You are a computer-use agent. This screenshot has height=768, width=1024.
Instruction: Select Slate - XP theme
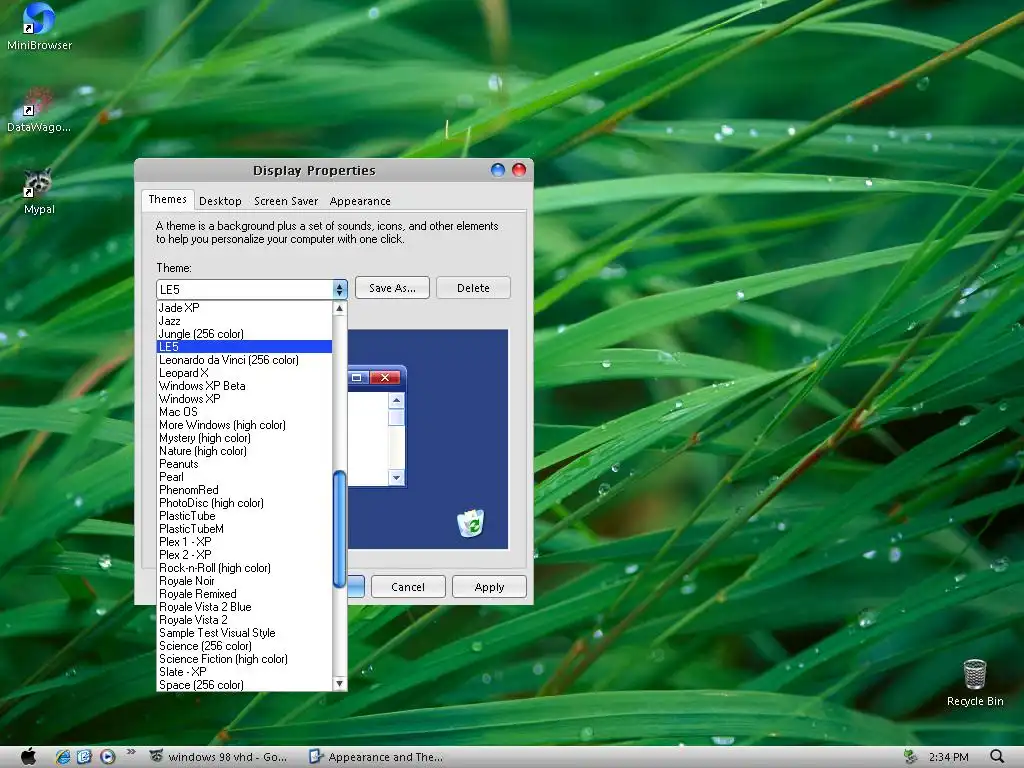click(244, 672)
